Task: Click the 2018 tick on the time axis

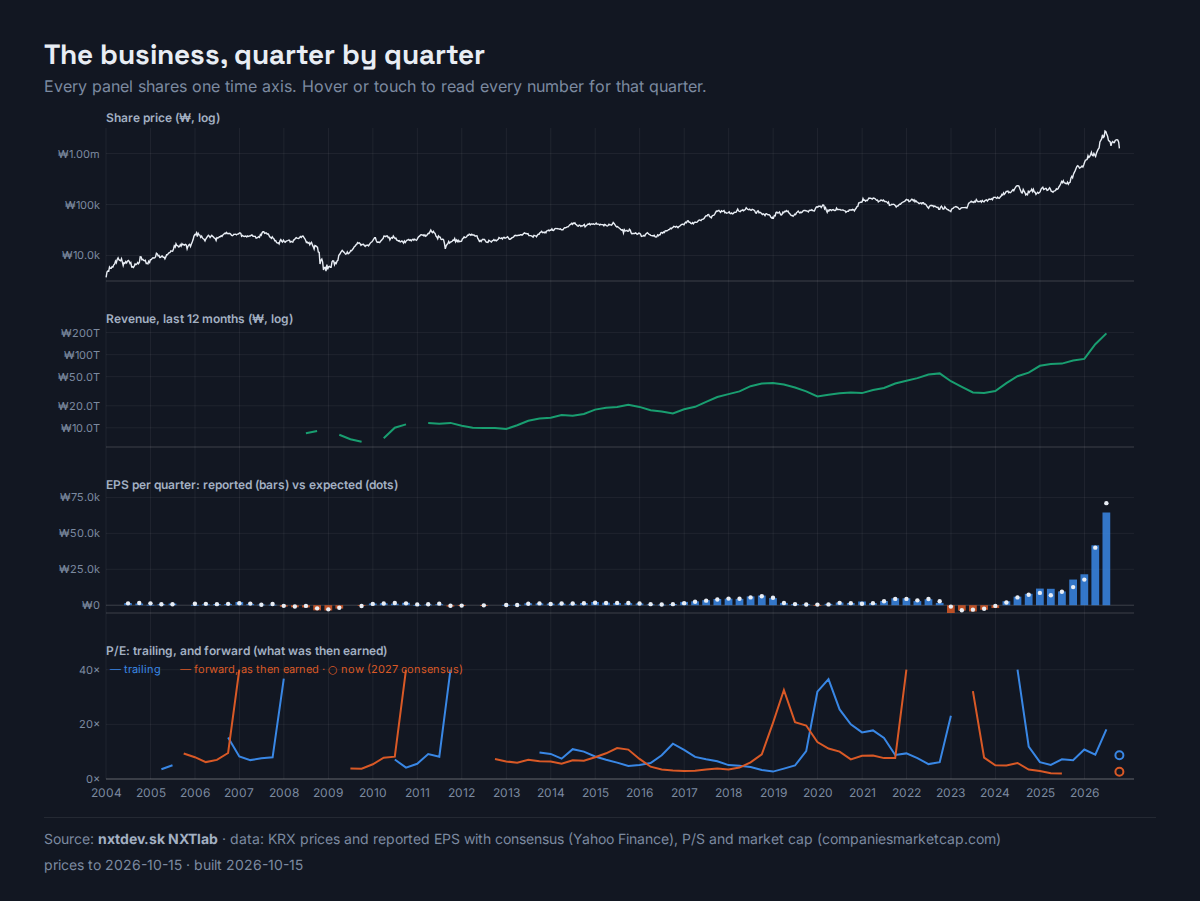Action: 729,793
